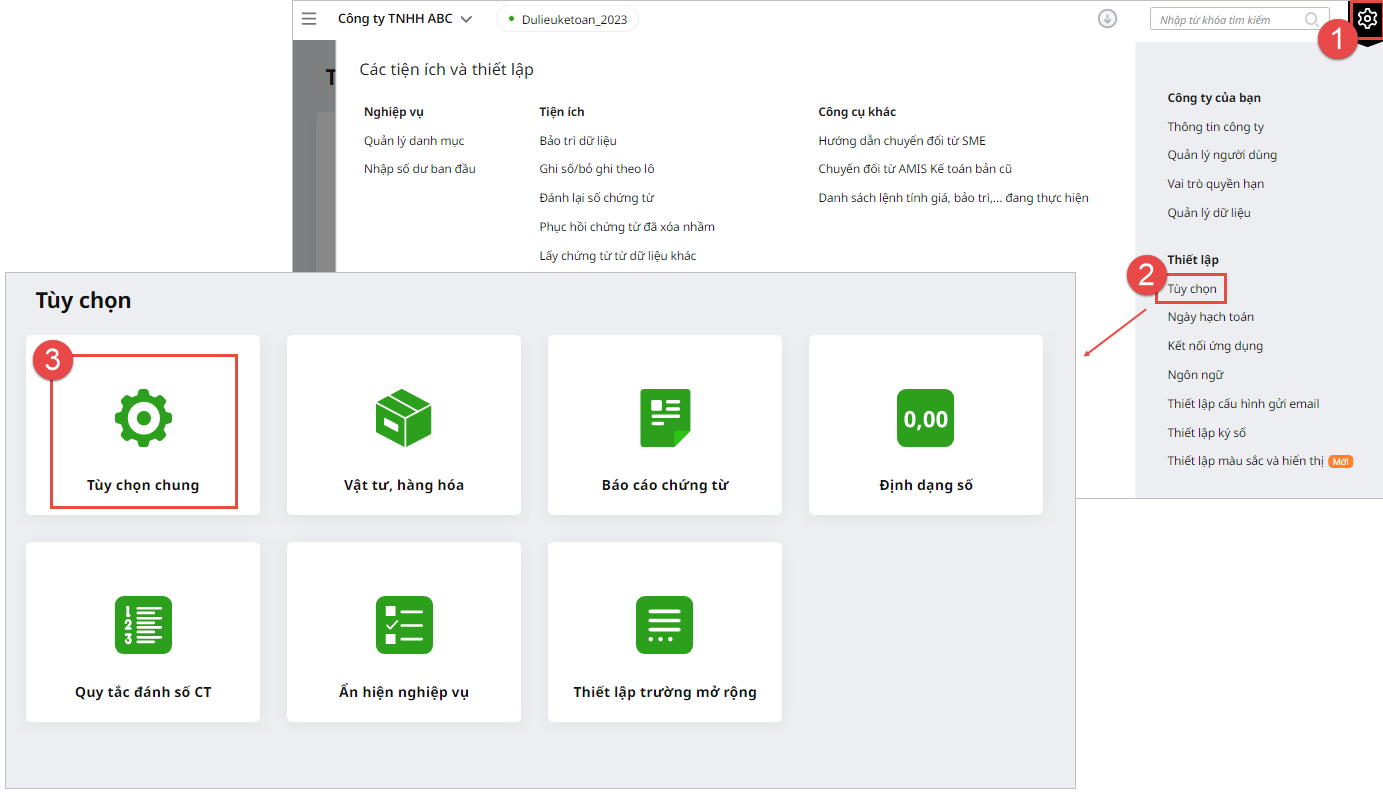Open Định dạng số icon tile
Image resolution: width=1383 pixels, height=800 pixels.
(925, 418)
